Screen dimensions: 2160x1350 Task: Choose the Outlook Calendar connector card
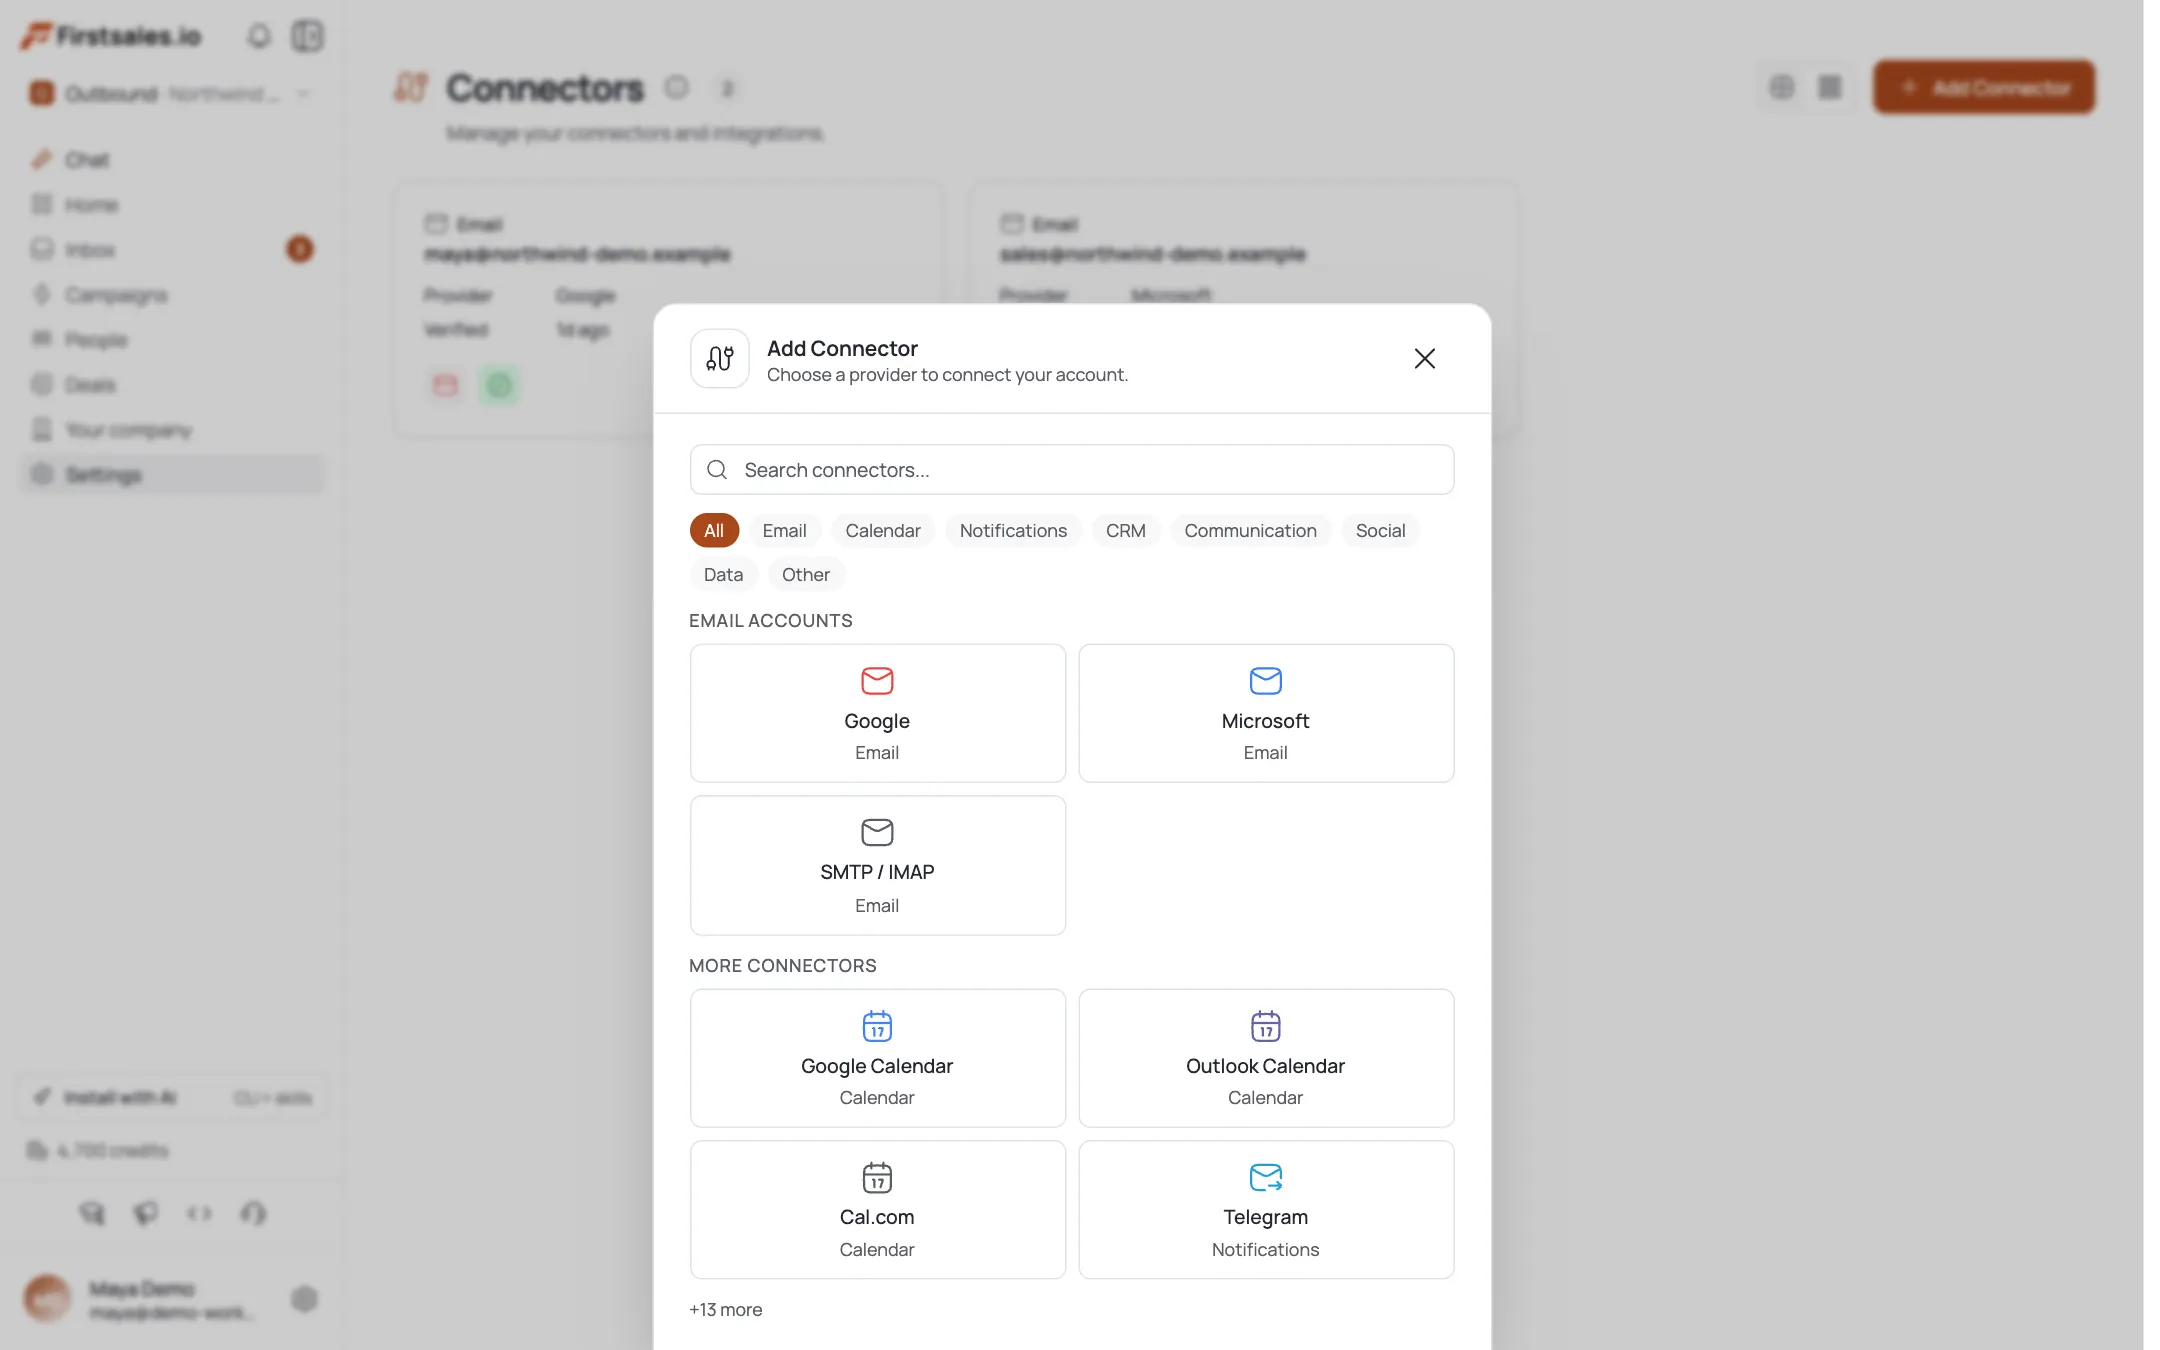[x=1266, y=1058]
